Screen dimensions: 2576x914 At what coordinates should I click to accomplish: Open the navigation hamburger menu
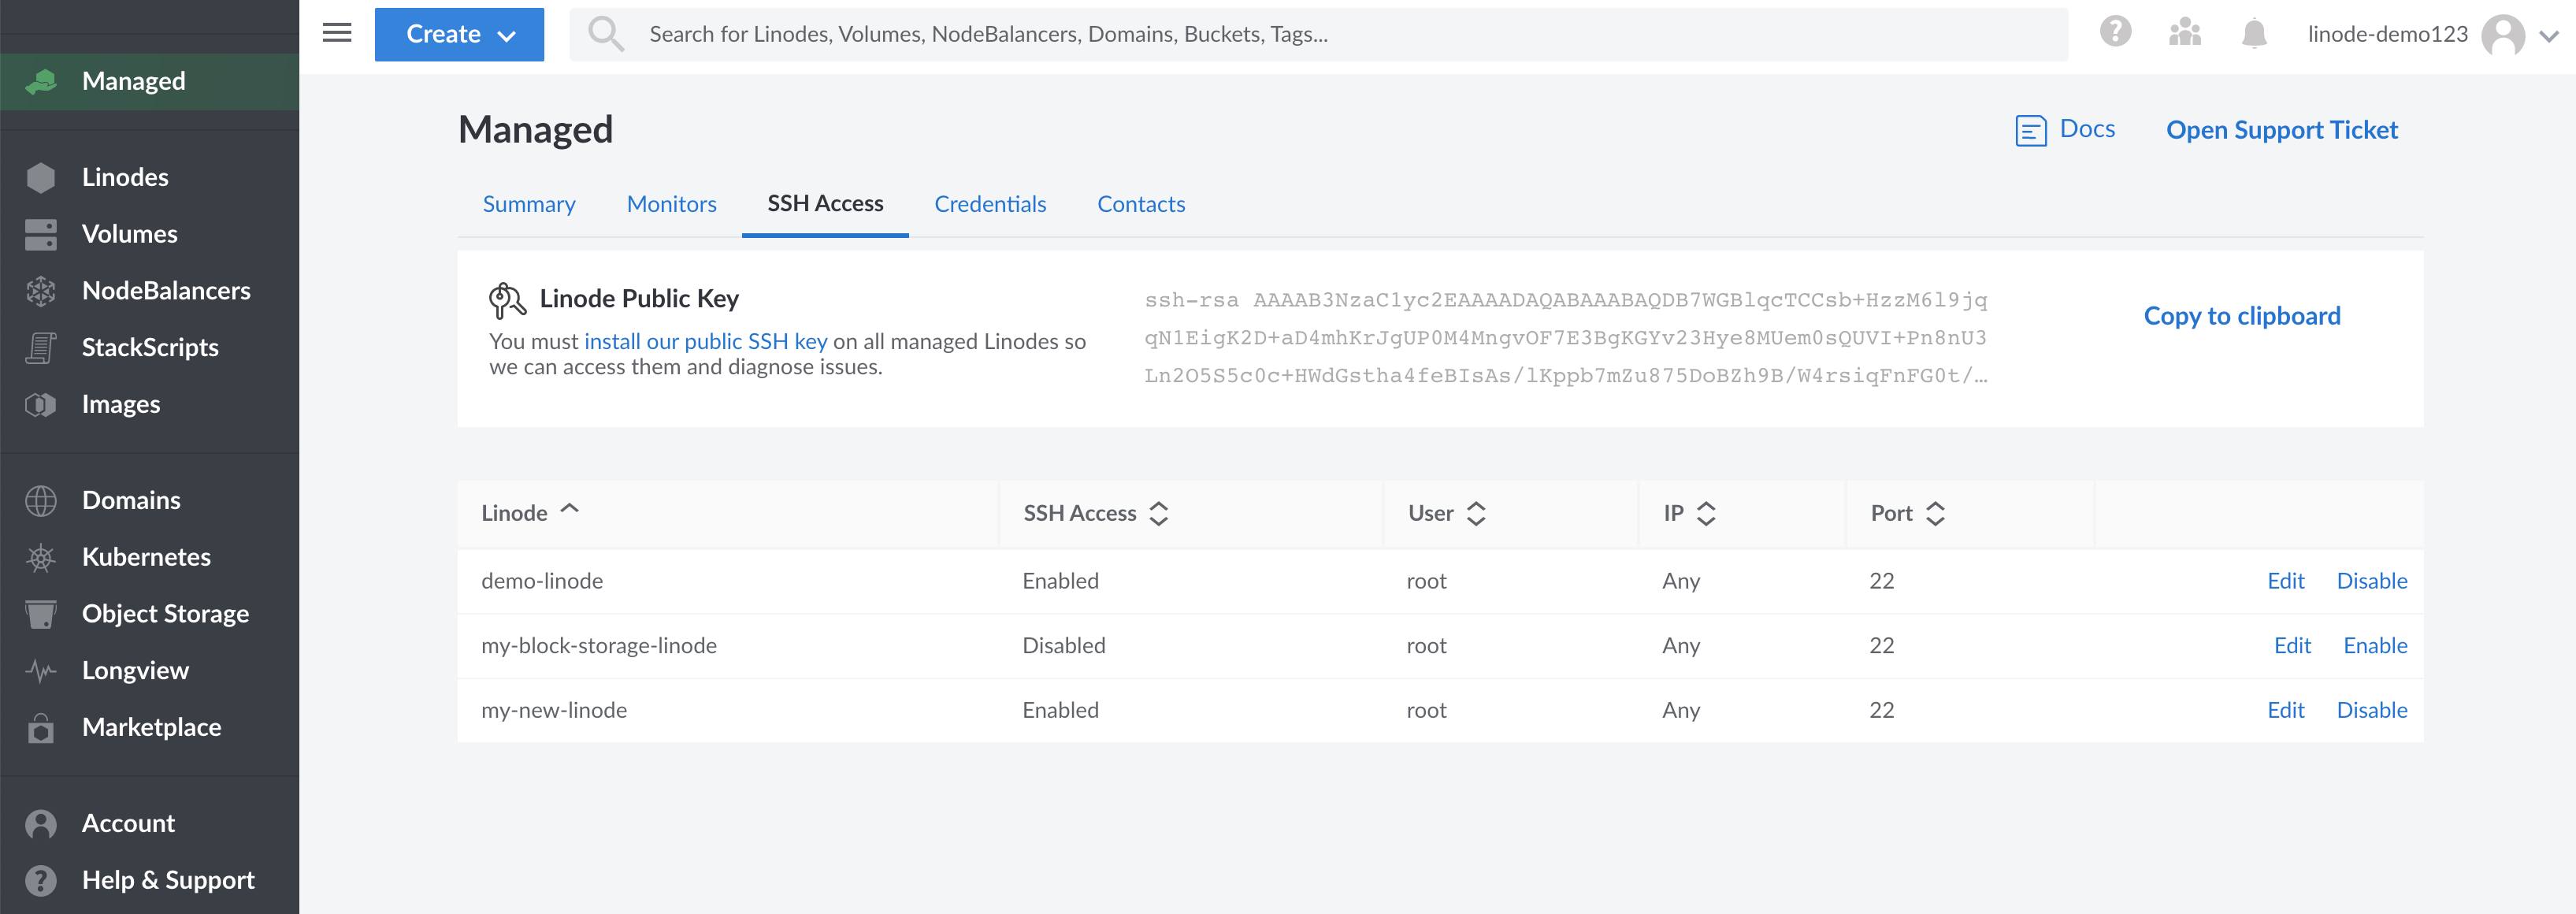[x=336, y=32]
